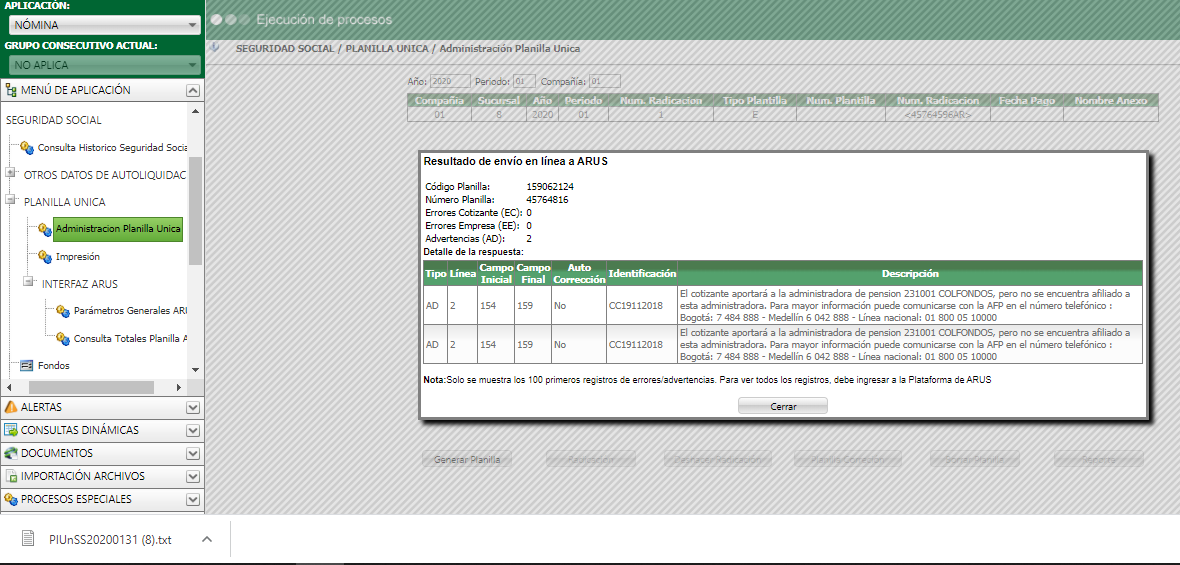
Task: Click the Generar Planilla button
Action: [x=467, y=459]
